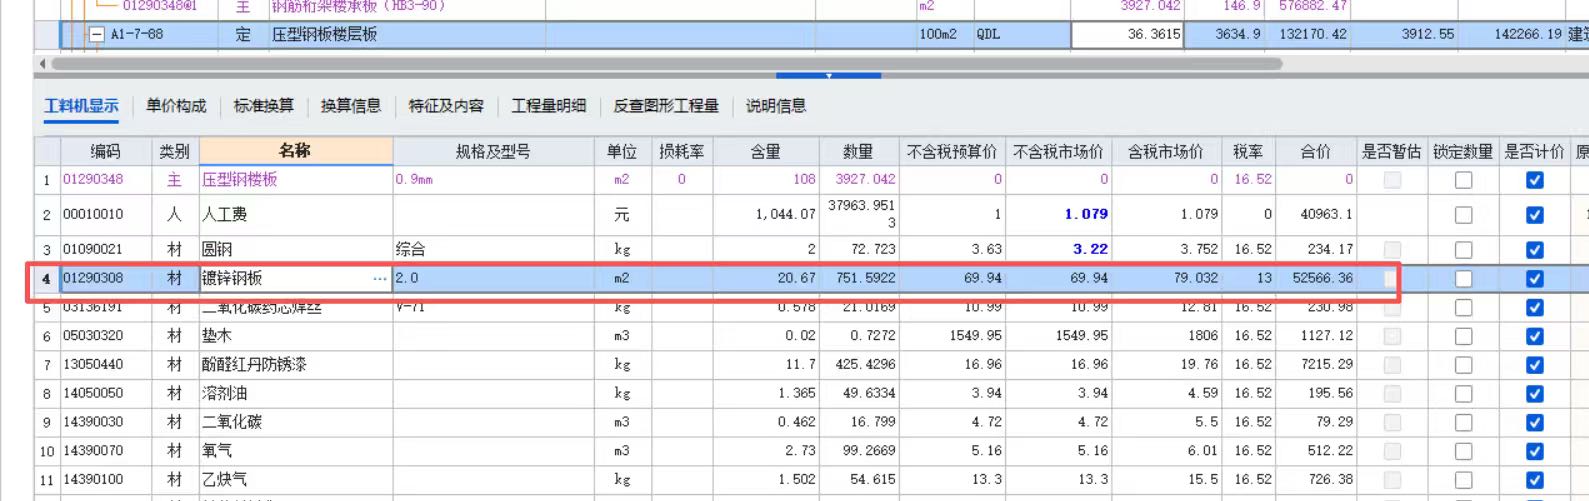This screenshot has width=1589, height=501.
Task: Click row header number 6
Action: tap(47, 336)
